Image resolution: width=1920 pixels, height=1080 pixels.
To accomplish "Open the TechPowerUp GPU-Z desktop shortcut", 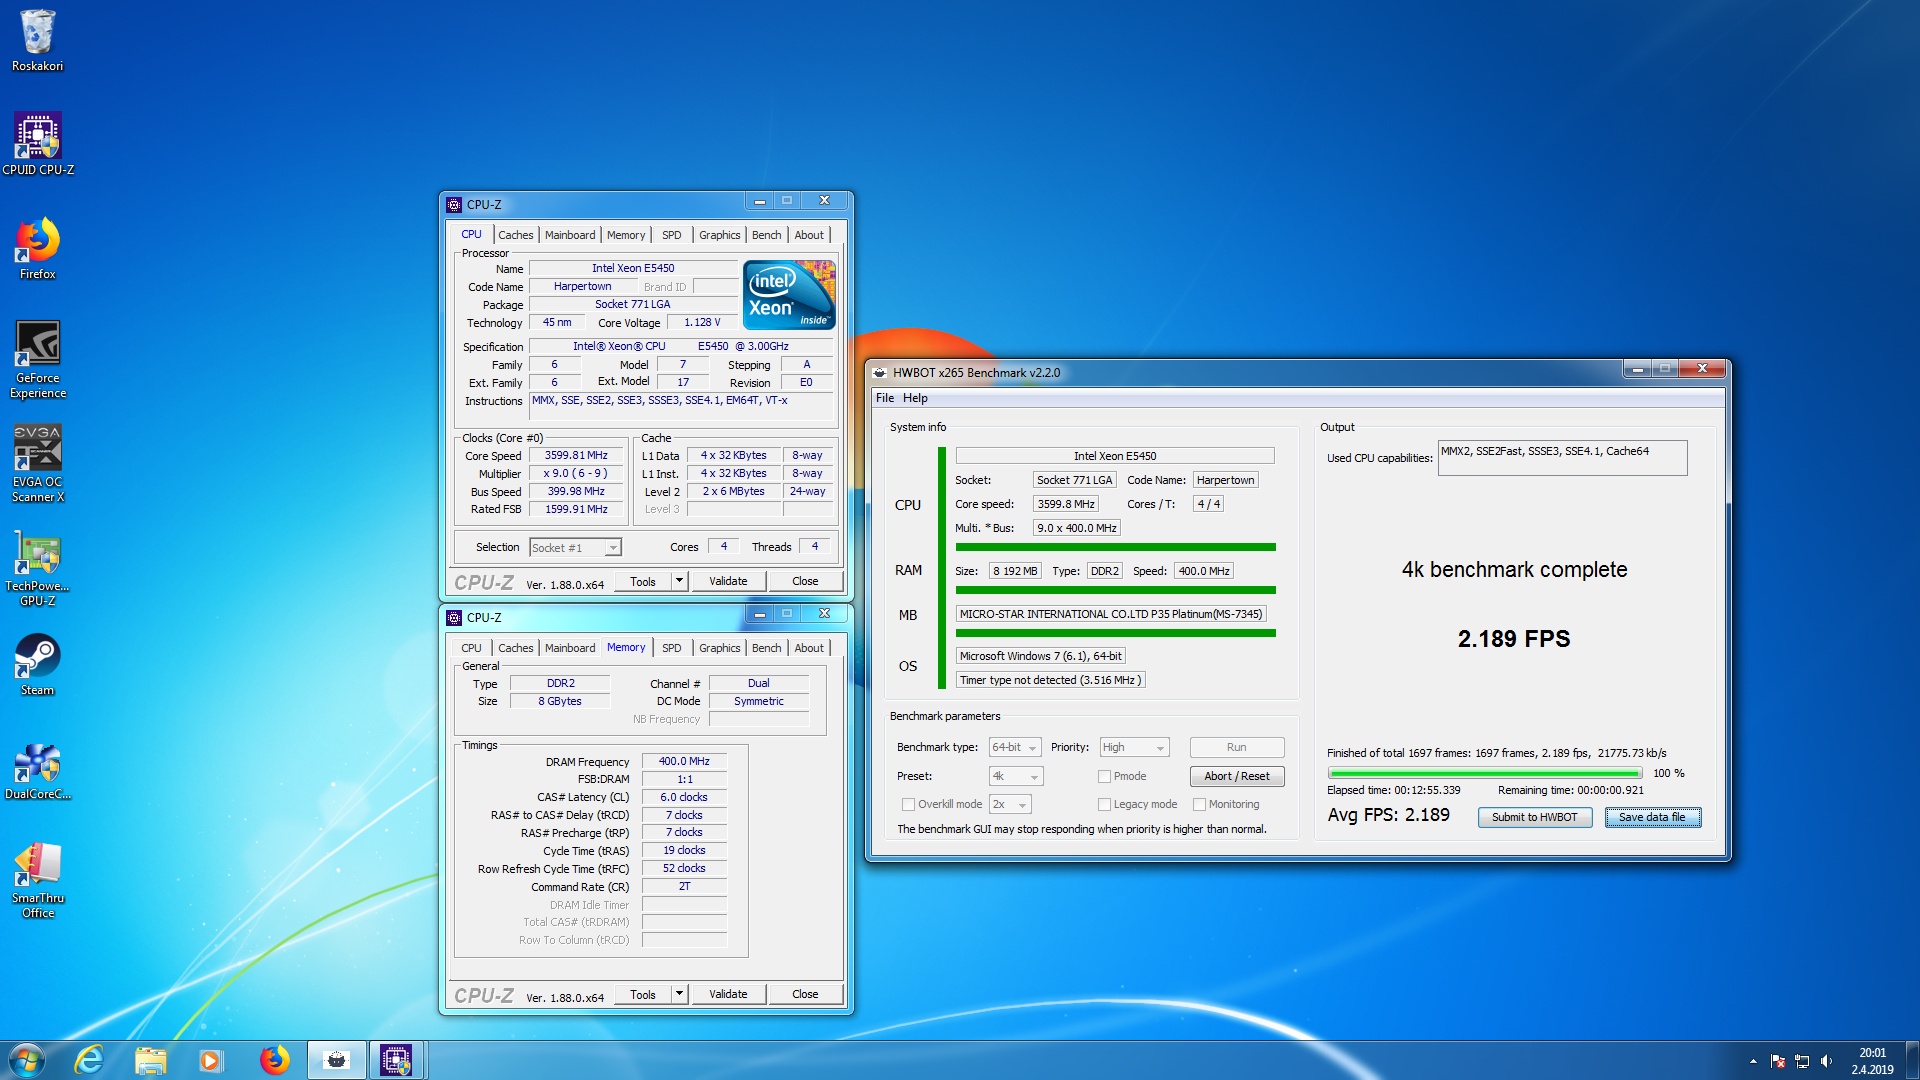I will click(38, 568).
